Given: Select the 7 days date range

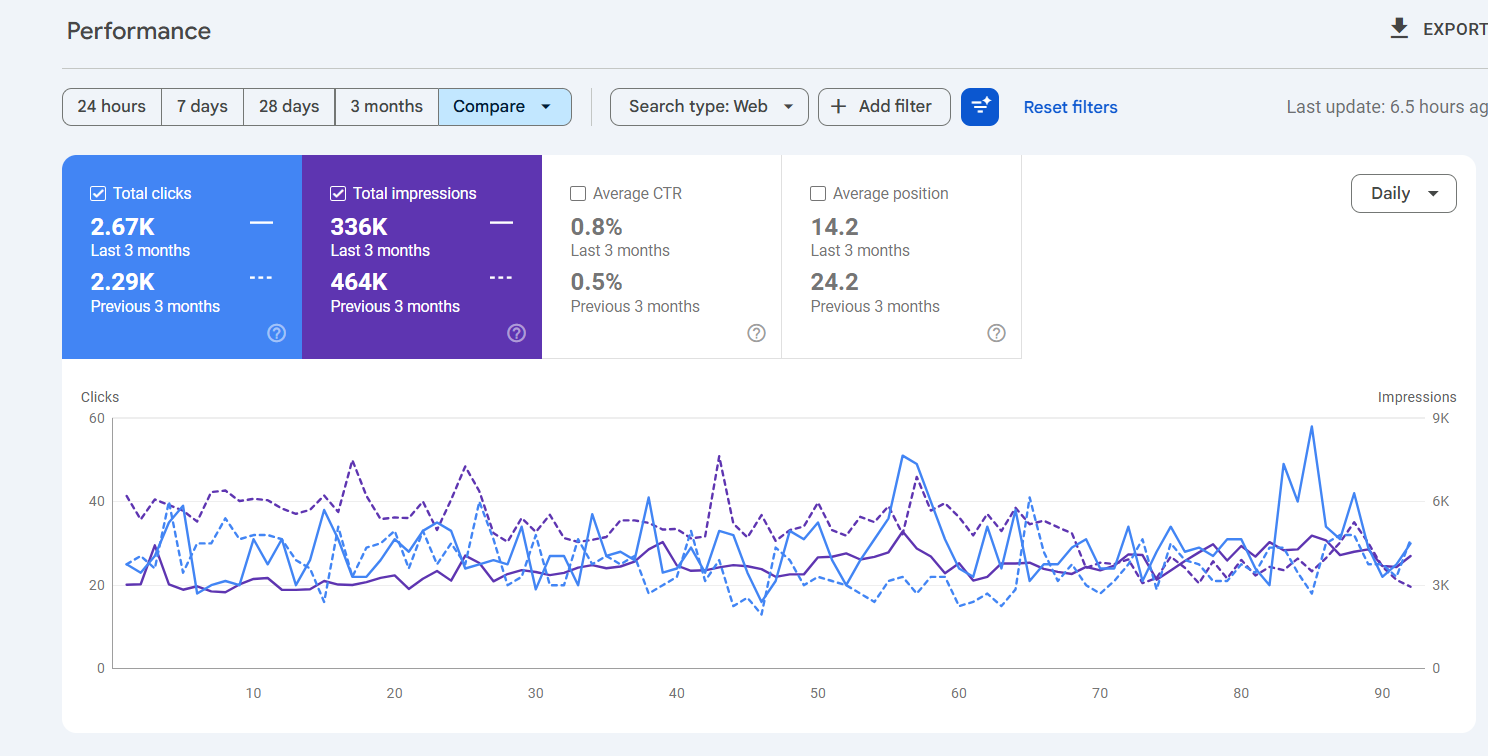Looking at the screenshot, I should 202,107.
